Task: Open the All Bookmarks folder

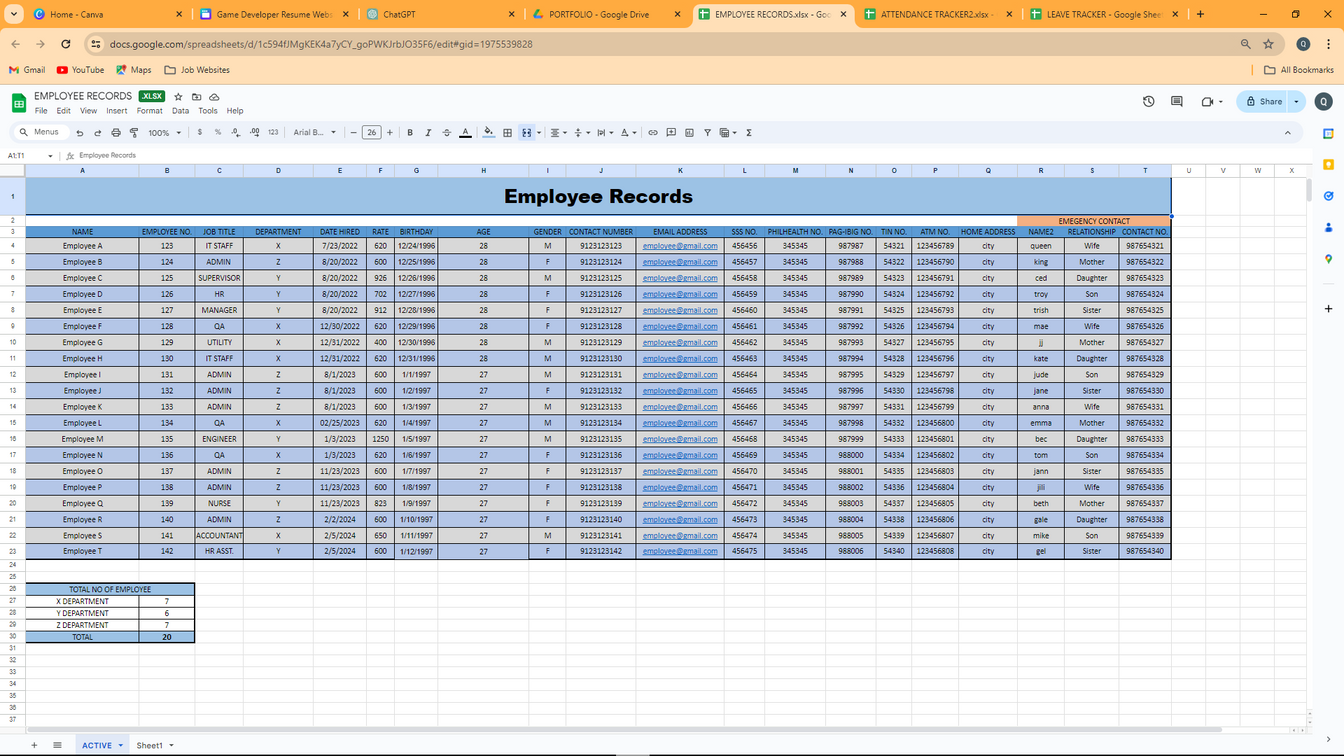Action: [1298, 70]
